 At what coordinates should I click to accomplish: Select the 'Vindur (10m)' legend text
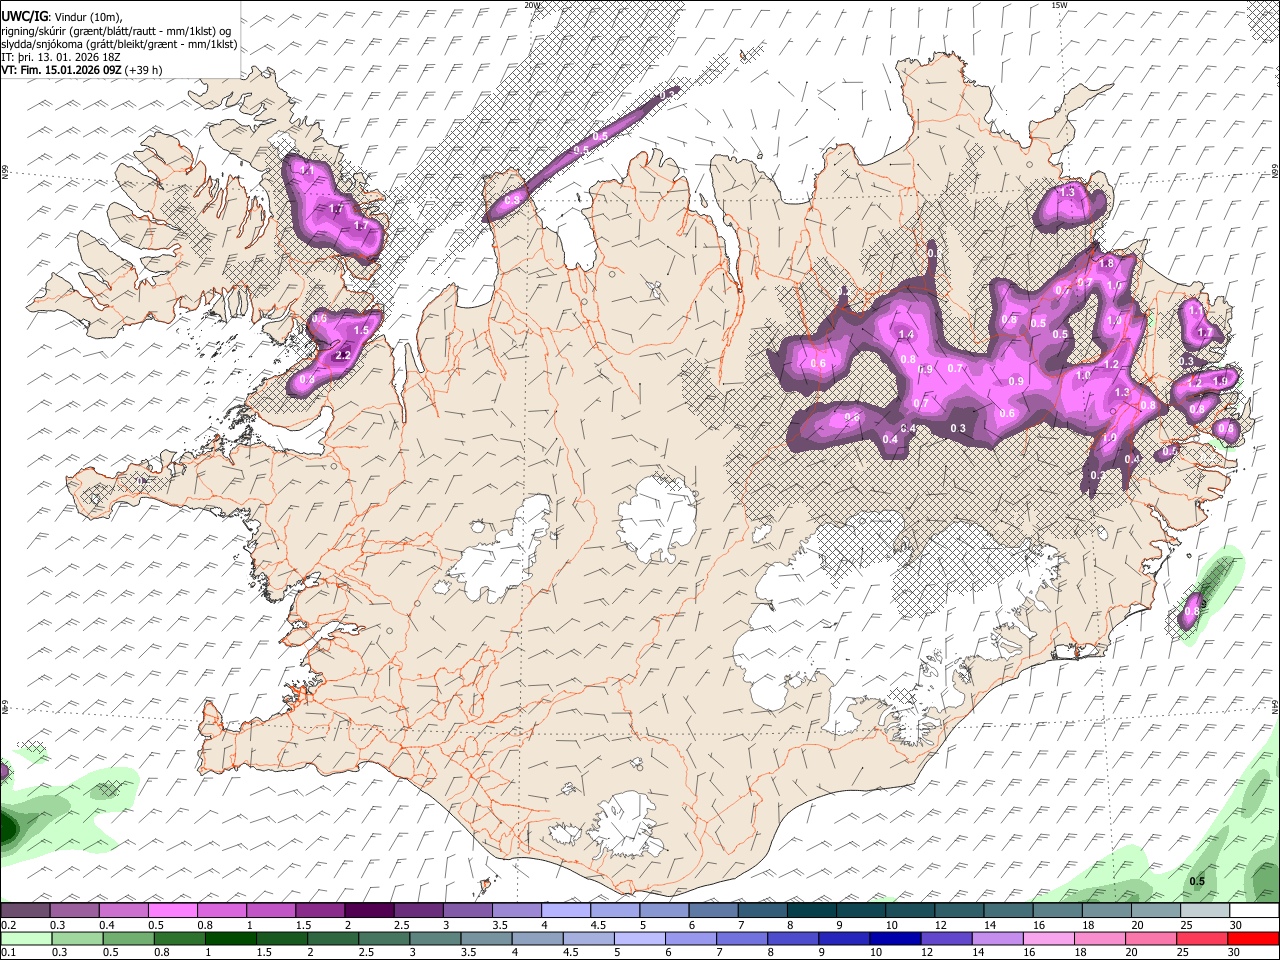coord(87,16)
